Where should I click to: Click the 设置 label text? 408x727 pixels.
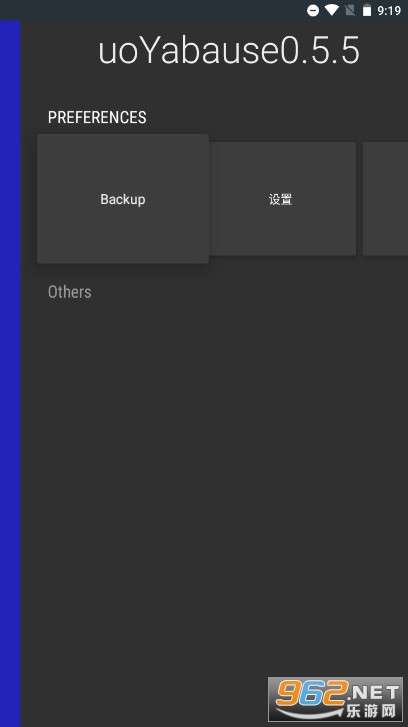(280, 199)
